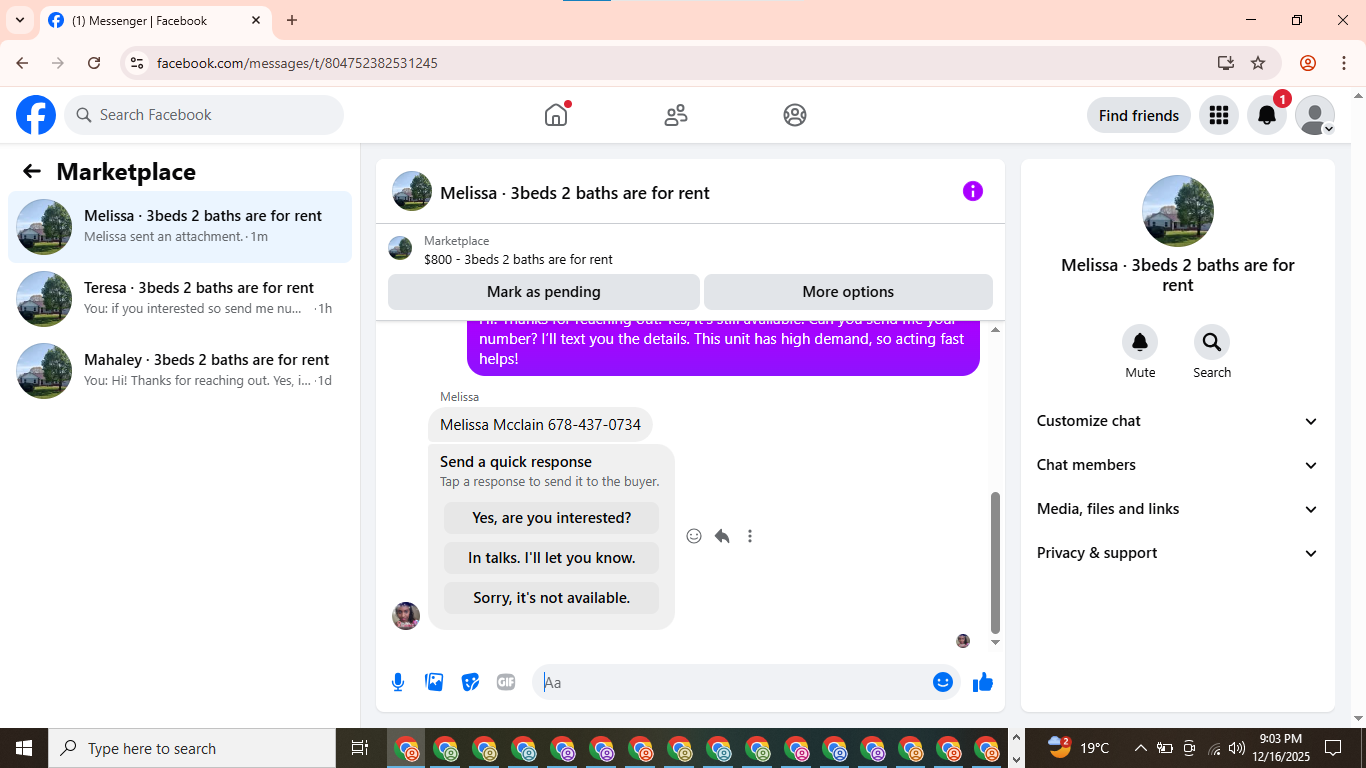Choose a GIF icon

point(506,682)
